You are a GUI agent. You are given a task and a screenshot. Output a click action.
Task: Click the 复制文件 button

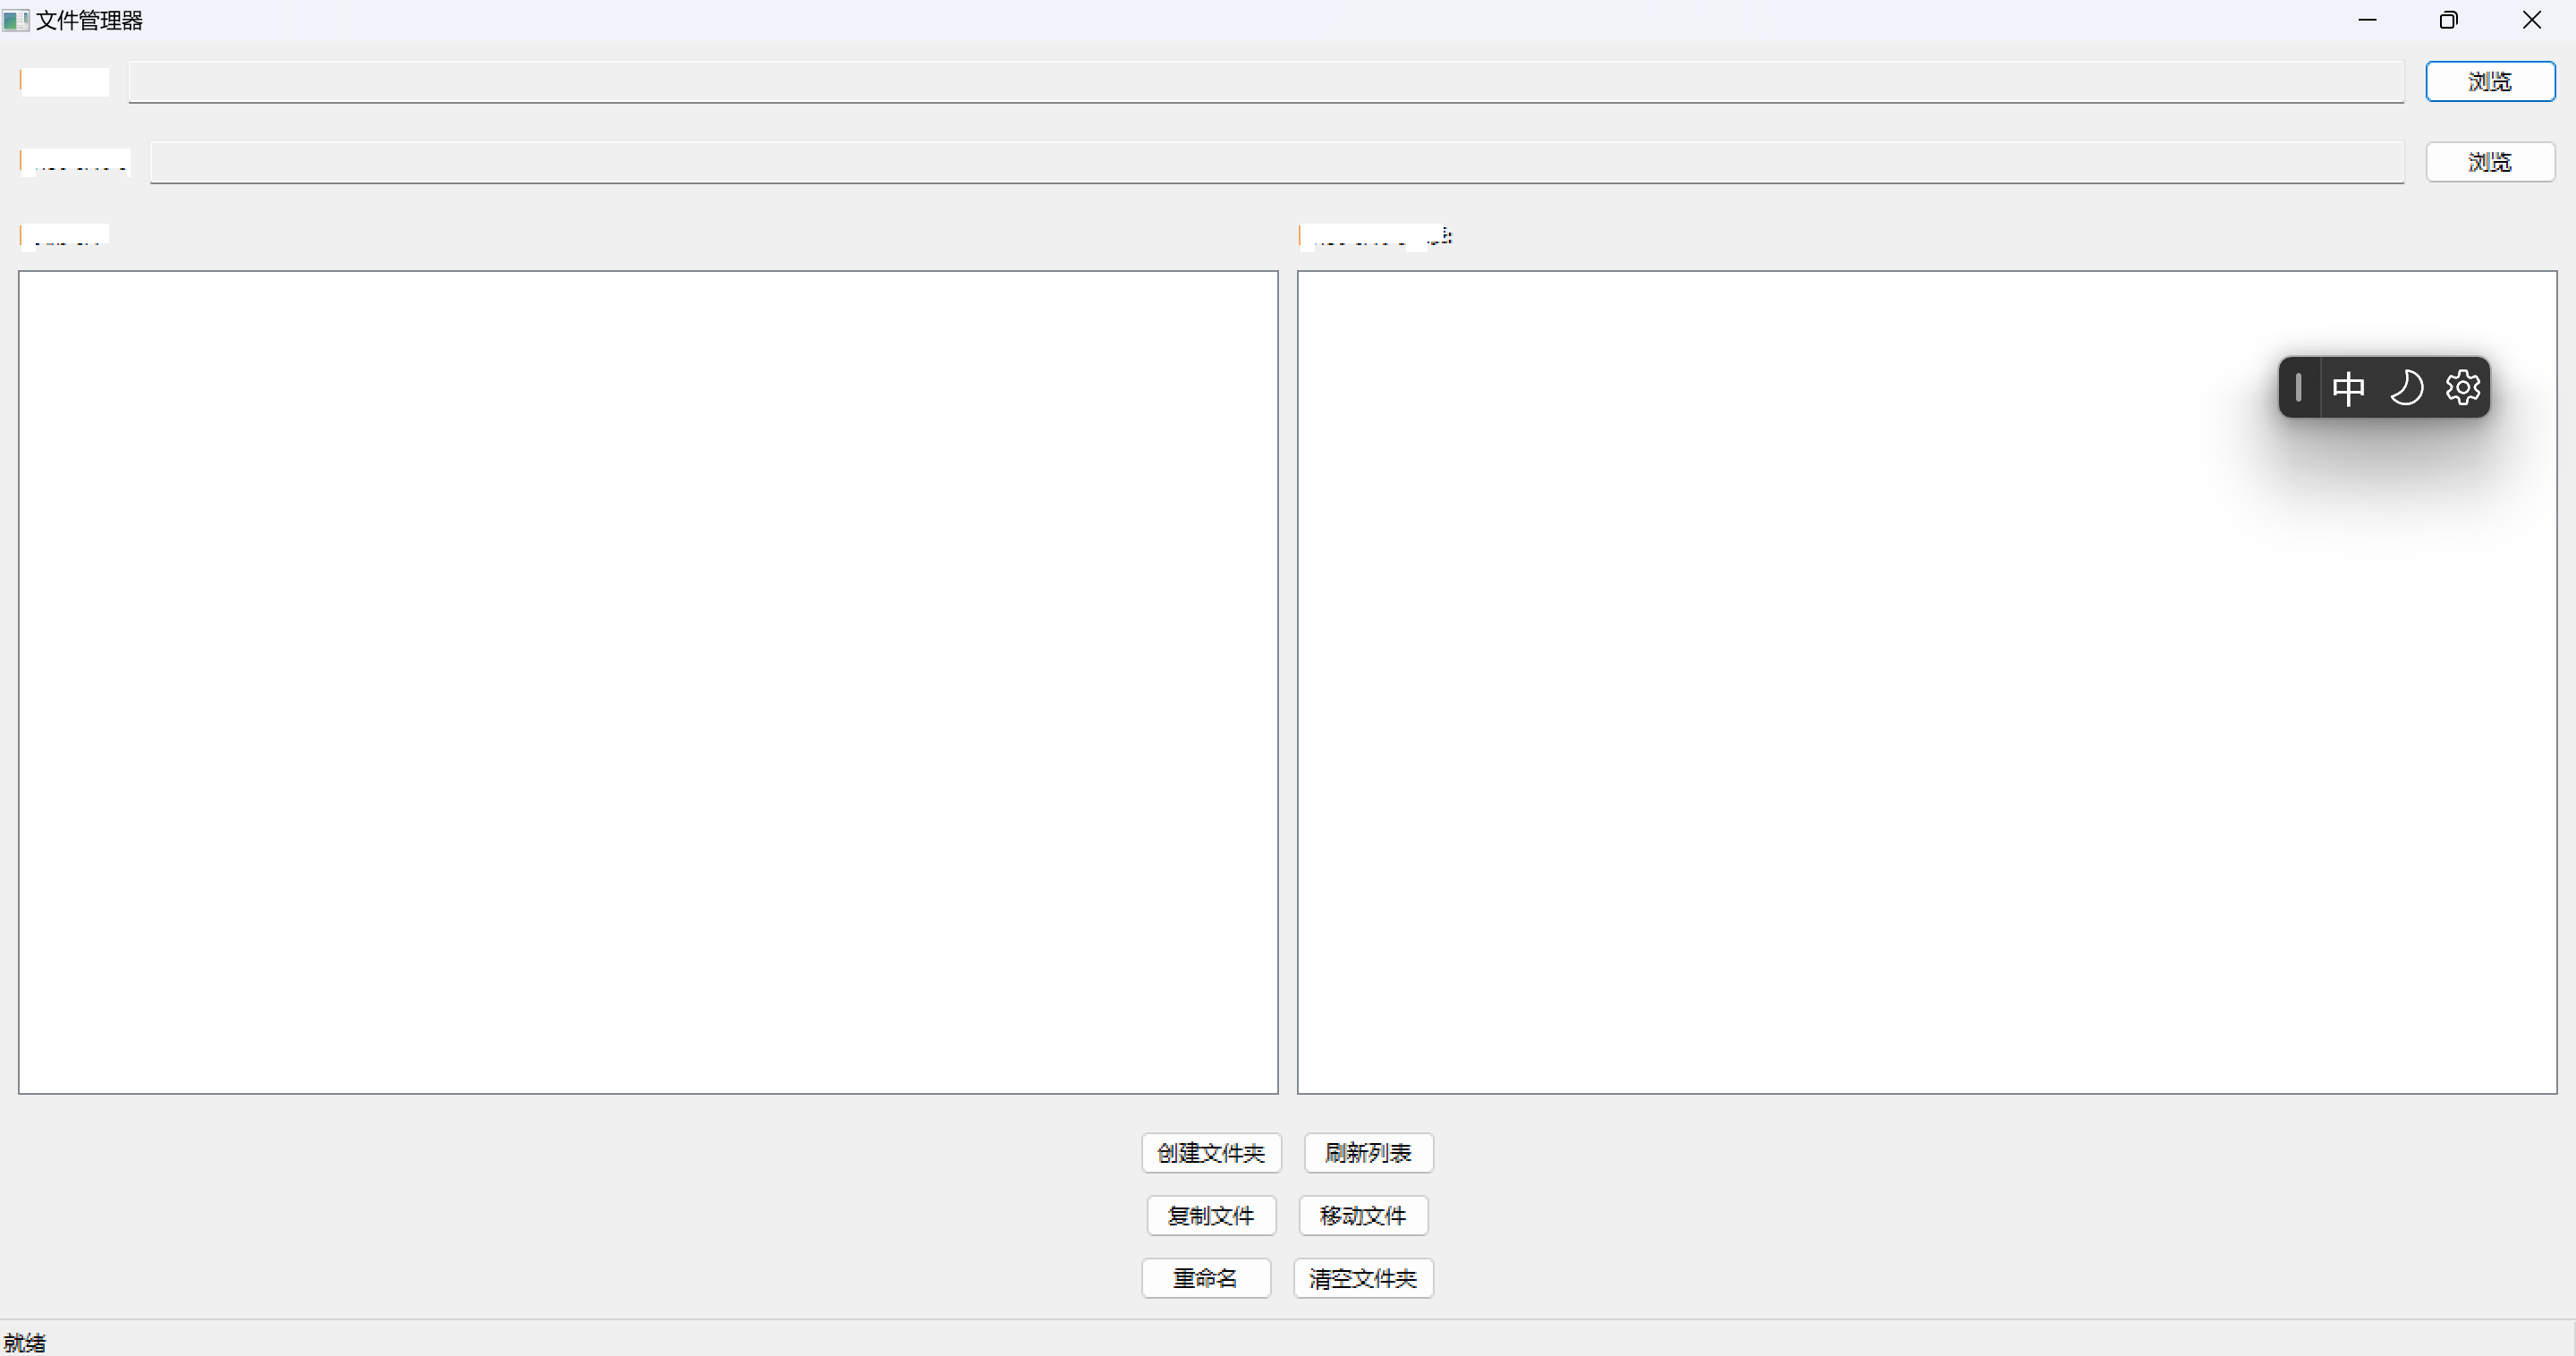1210,1215
